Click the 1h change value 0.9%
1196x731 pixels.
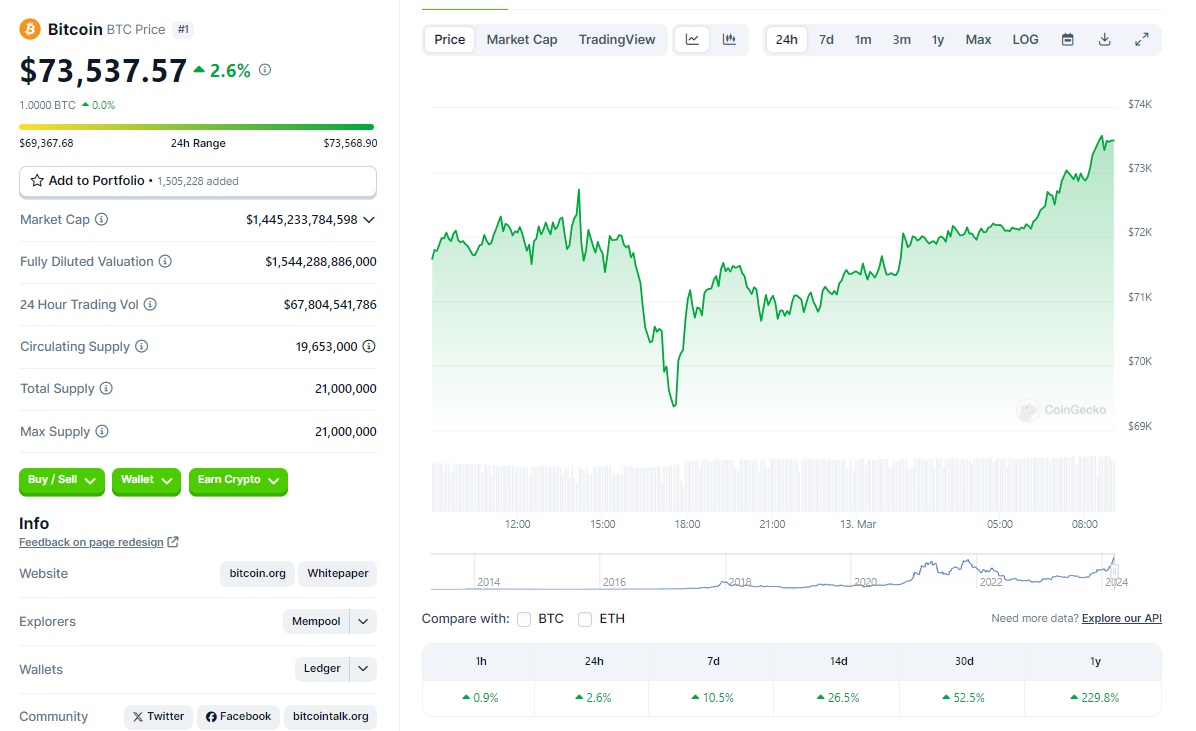click(x=480, y=697)
